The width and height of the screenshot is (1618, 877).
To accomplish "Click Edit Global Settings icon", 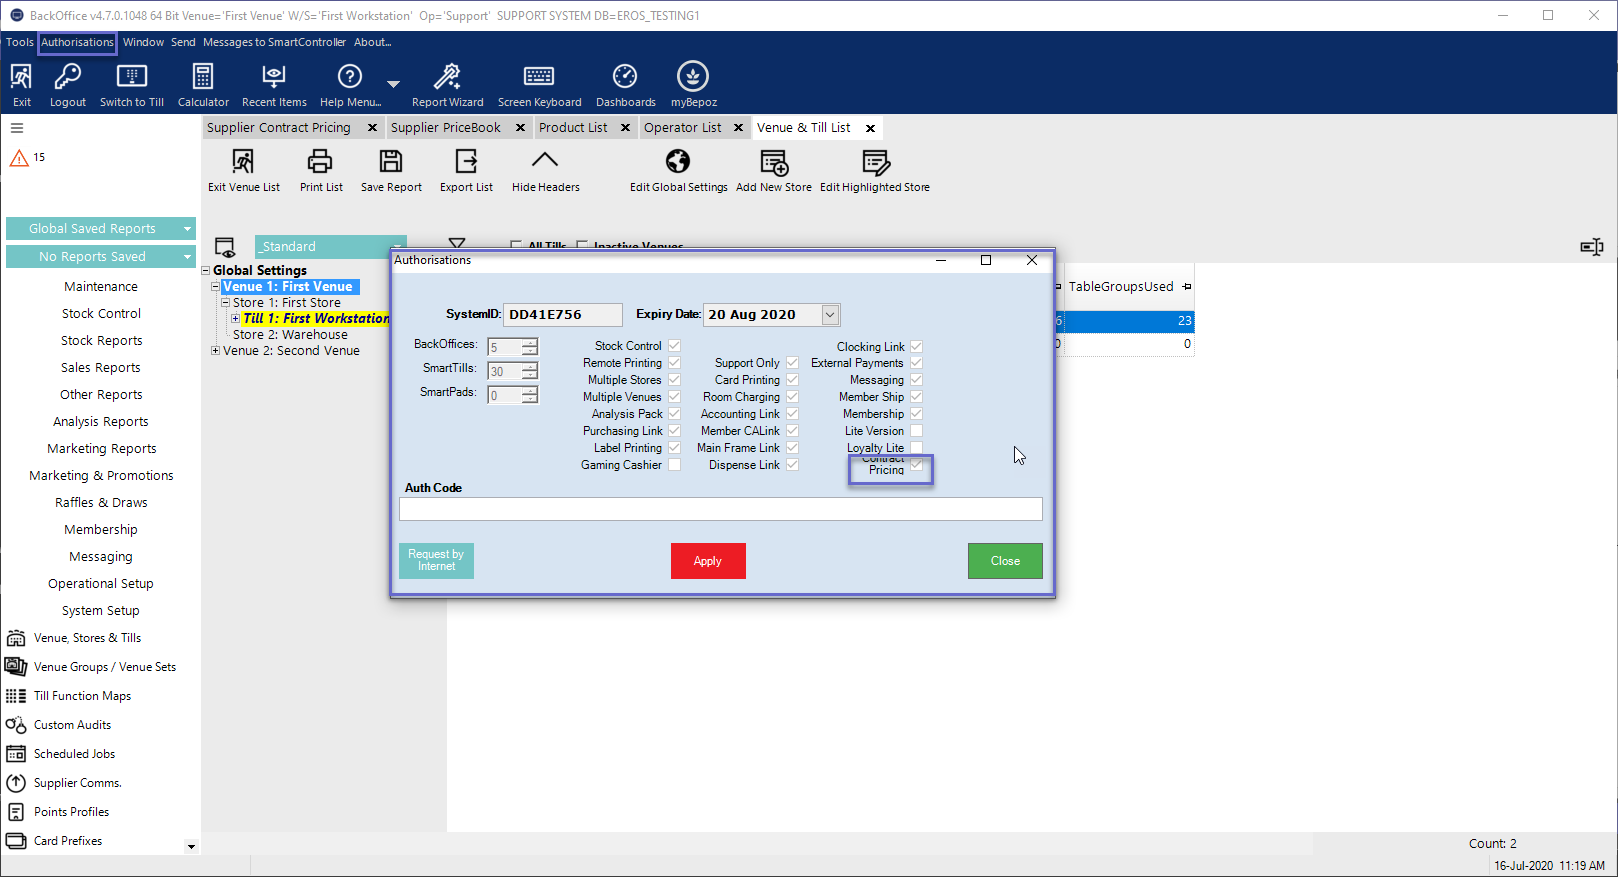I will [x=678, y=163].
